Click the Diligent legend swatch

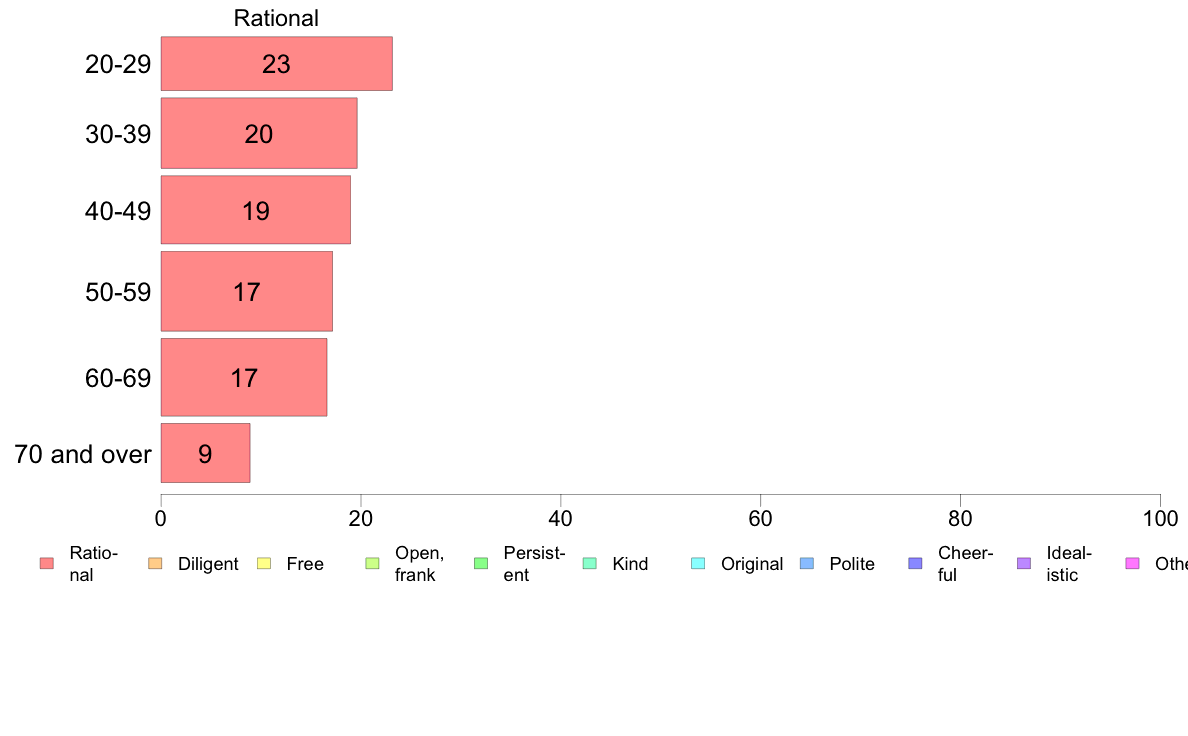(155, 563)
